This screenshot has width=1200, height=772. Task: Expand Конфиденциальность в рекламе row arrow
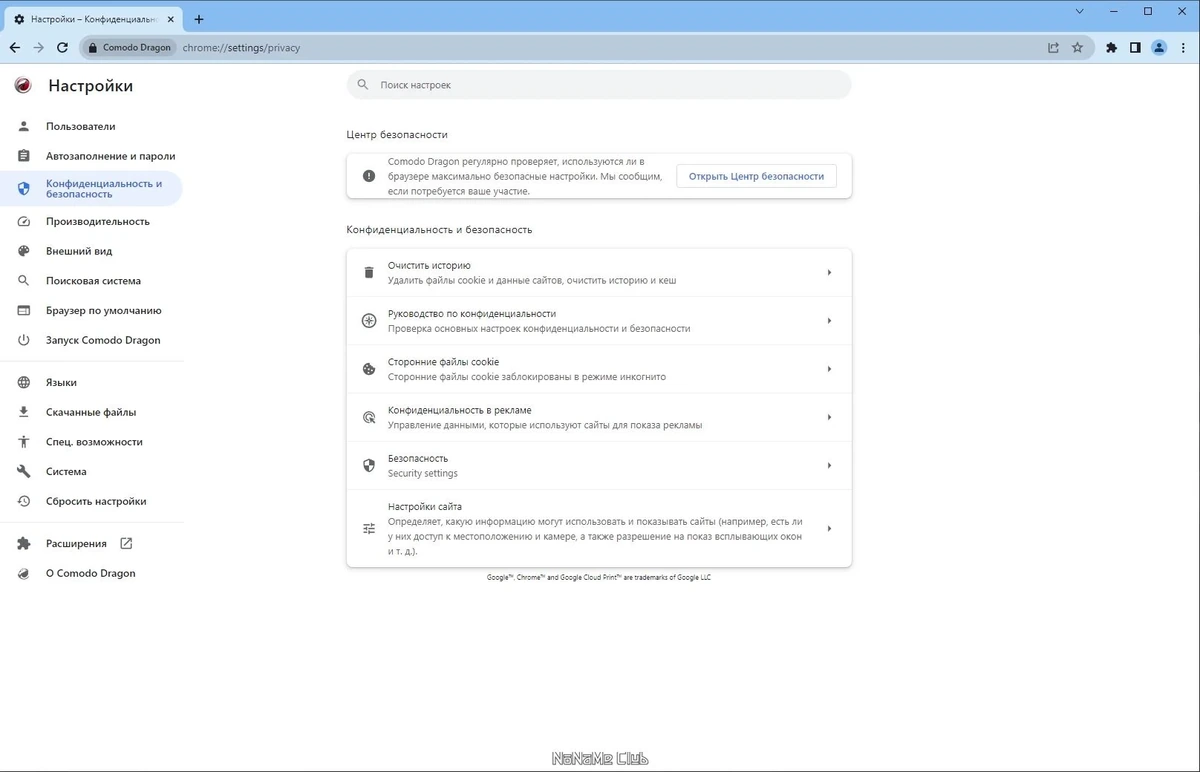click(x=829, y=417)
